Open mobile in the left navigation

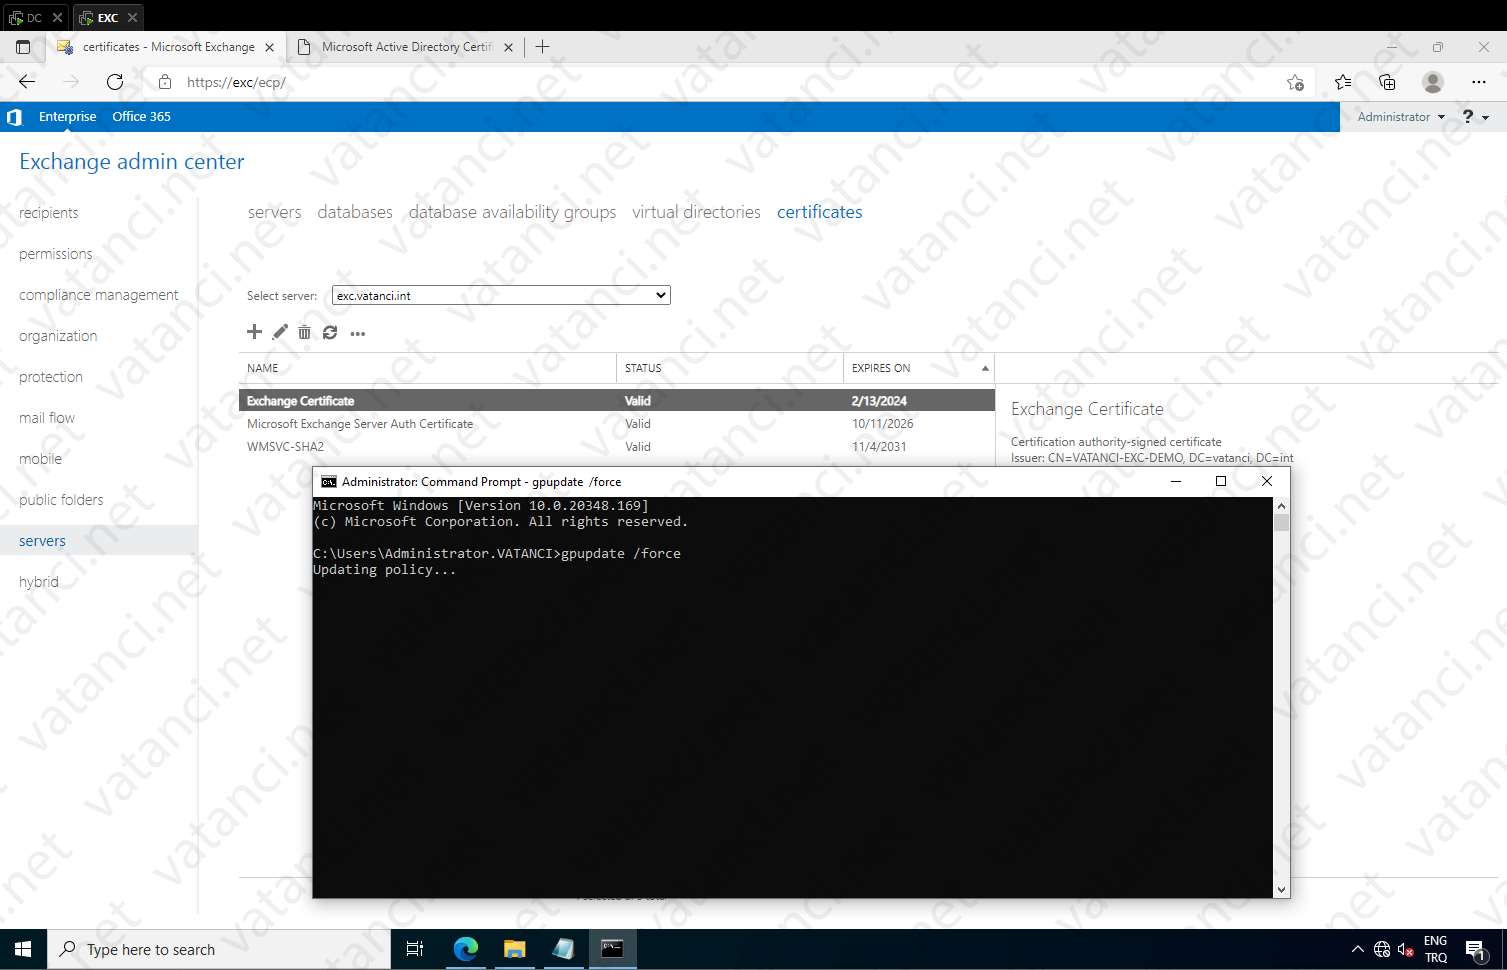tap(40, 459)
